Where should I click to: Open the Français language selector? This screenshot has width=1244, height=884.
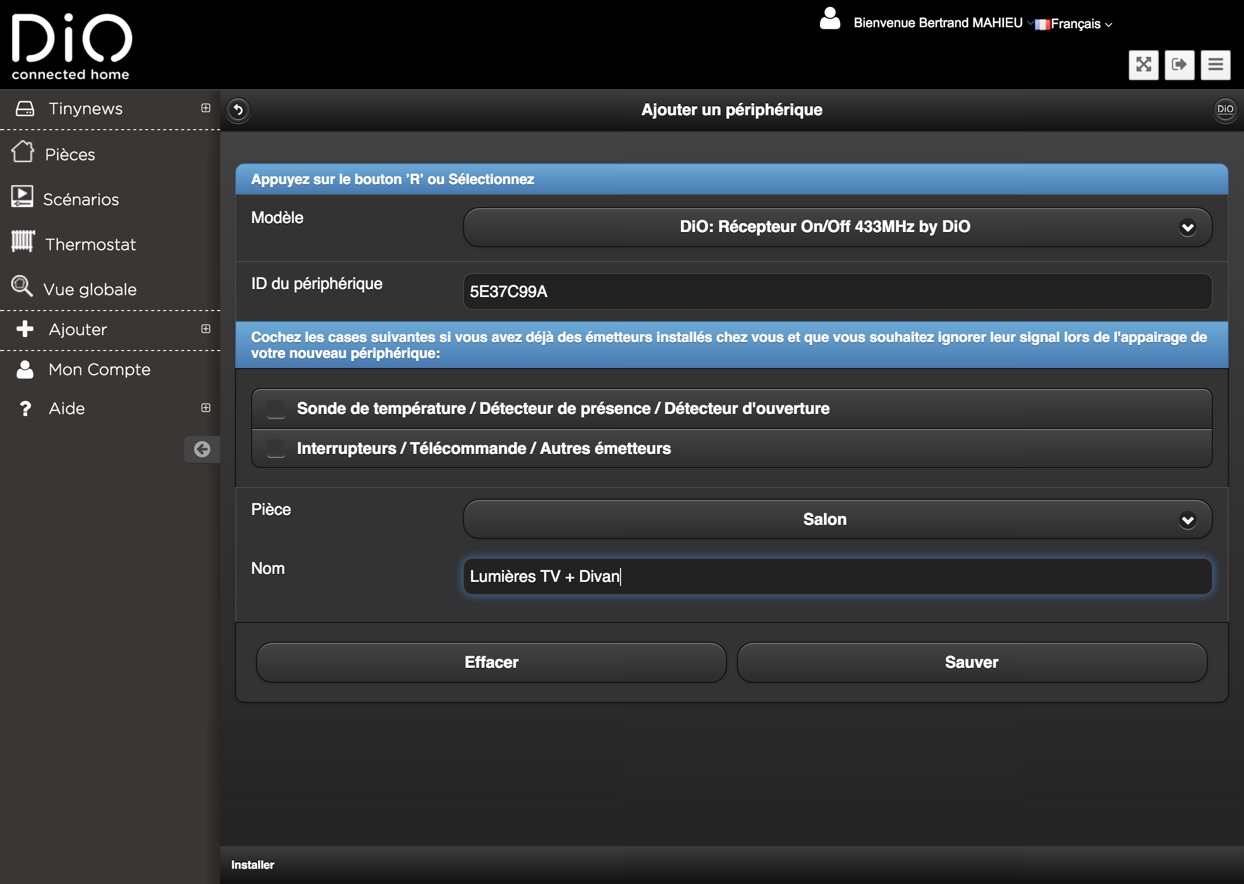(x=1075, y=24)
